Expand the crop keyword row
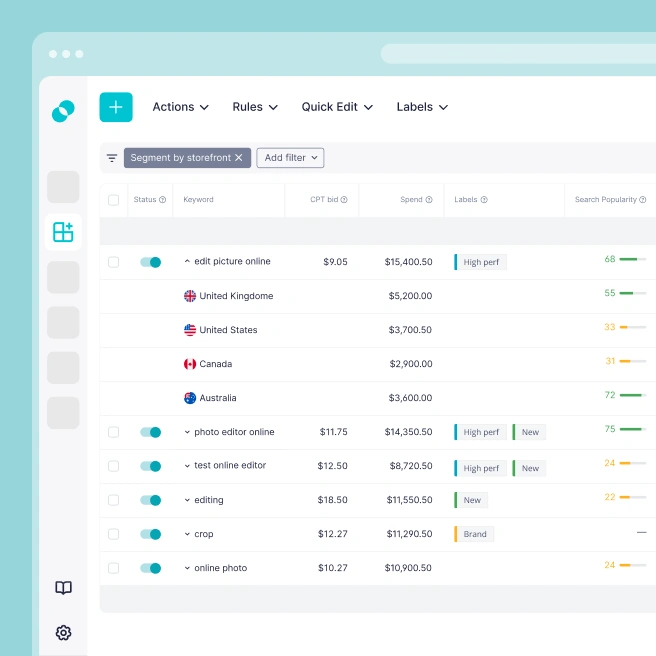The width and height of the screenshot is (656, 656). point(187,534)
